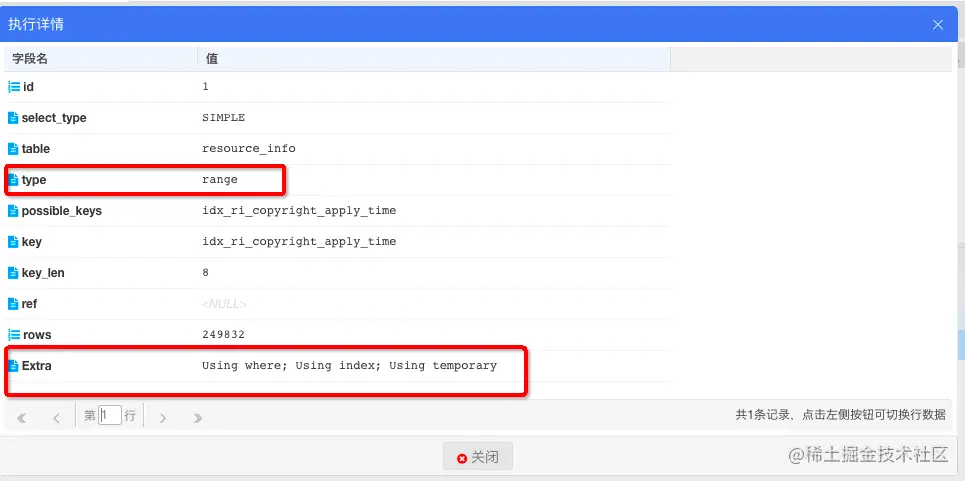Select the table field name
This screenshot has height=481, width=965.
[x=36, y=149]
